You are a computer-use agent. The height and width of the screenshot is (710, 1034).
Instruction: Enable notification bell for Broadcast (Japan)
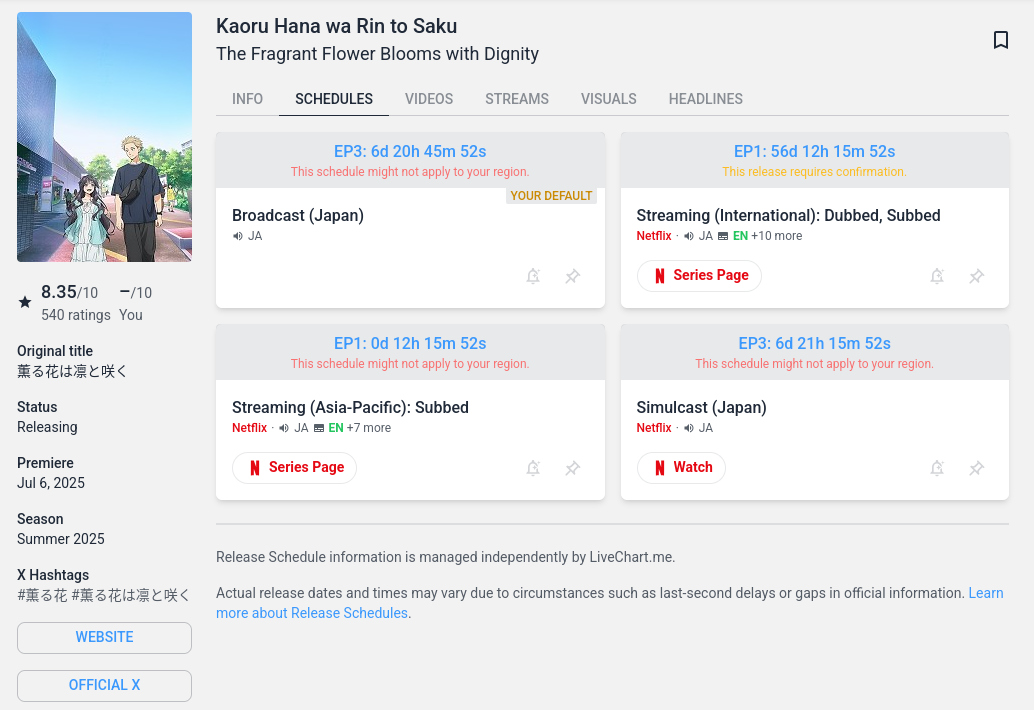(x=533, y=276)
